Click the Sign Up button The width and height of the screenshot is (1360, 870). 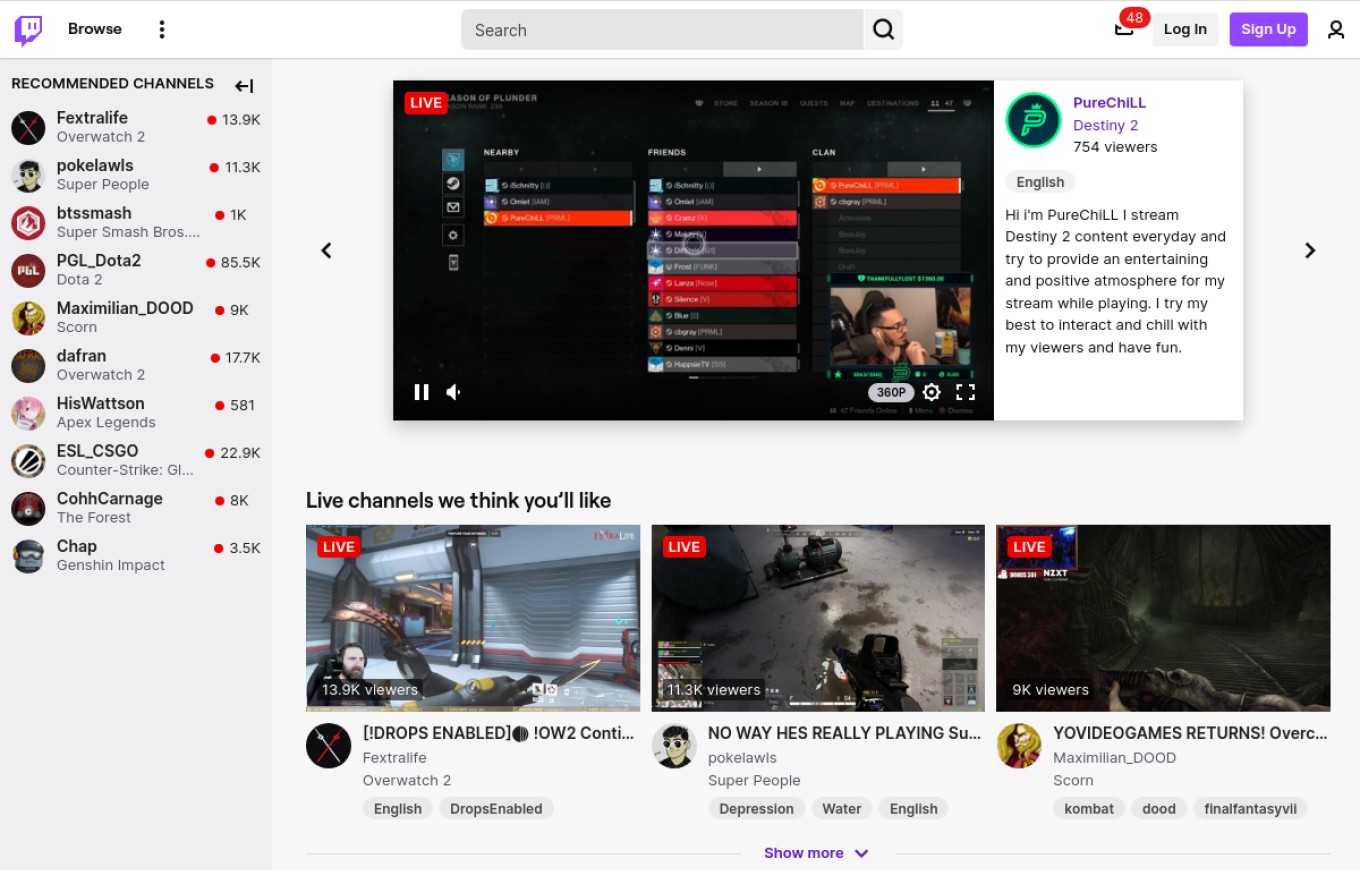[1268, 29]
